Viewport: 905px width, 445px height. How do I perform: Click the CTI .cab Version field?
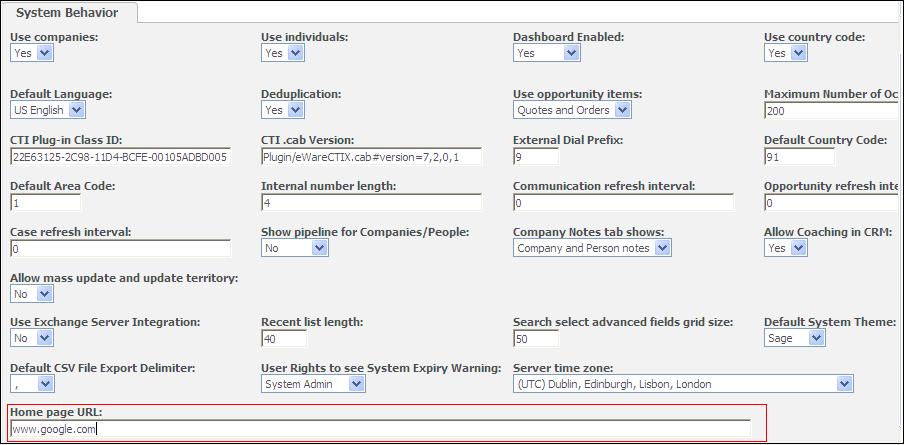click(372, 156)
